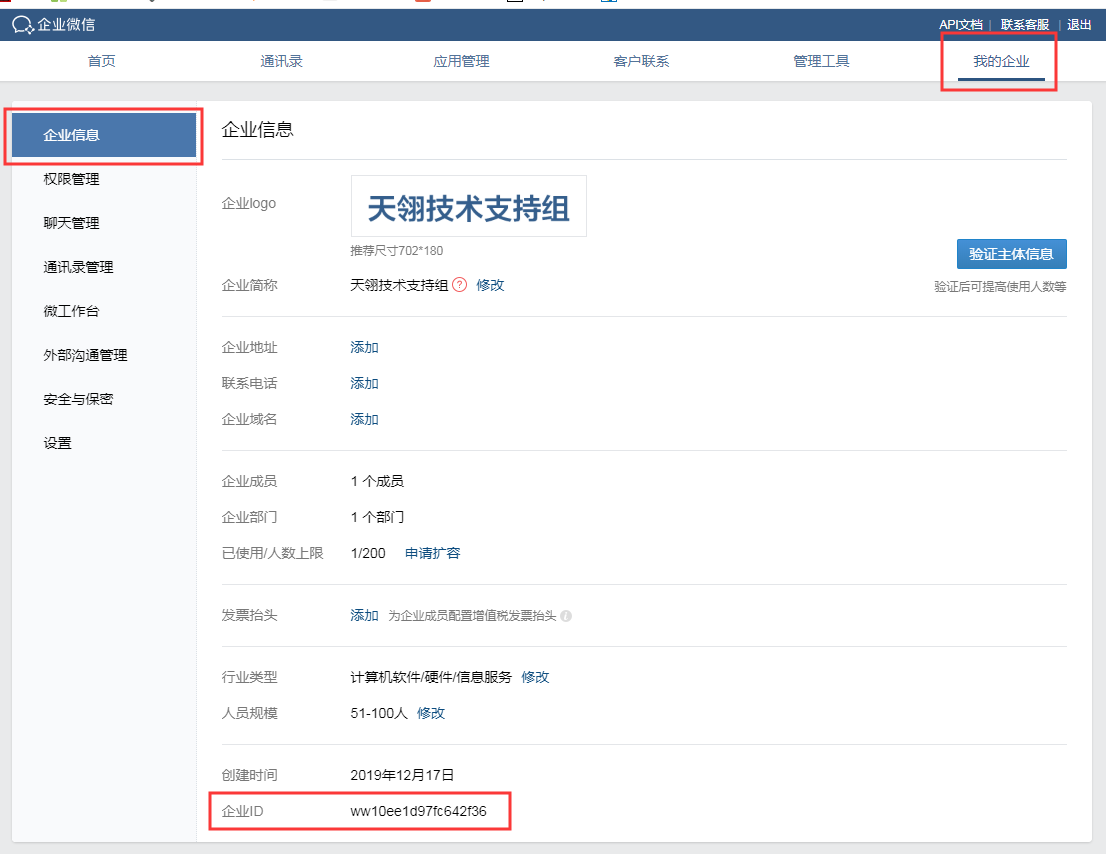The height and width of the screenshot is (854, 1106).
Task: Click the 企业微信 logo icon
Action: (x=23, y=25)
